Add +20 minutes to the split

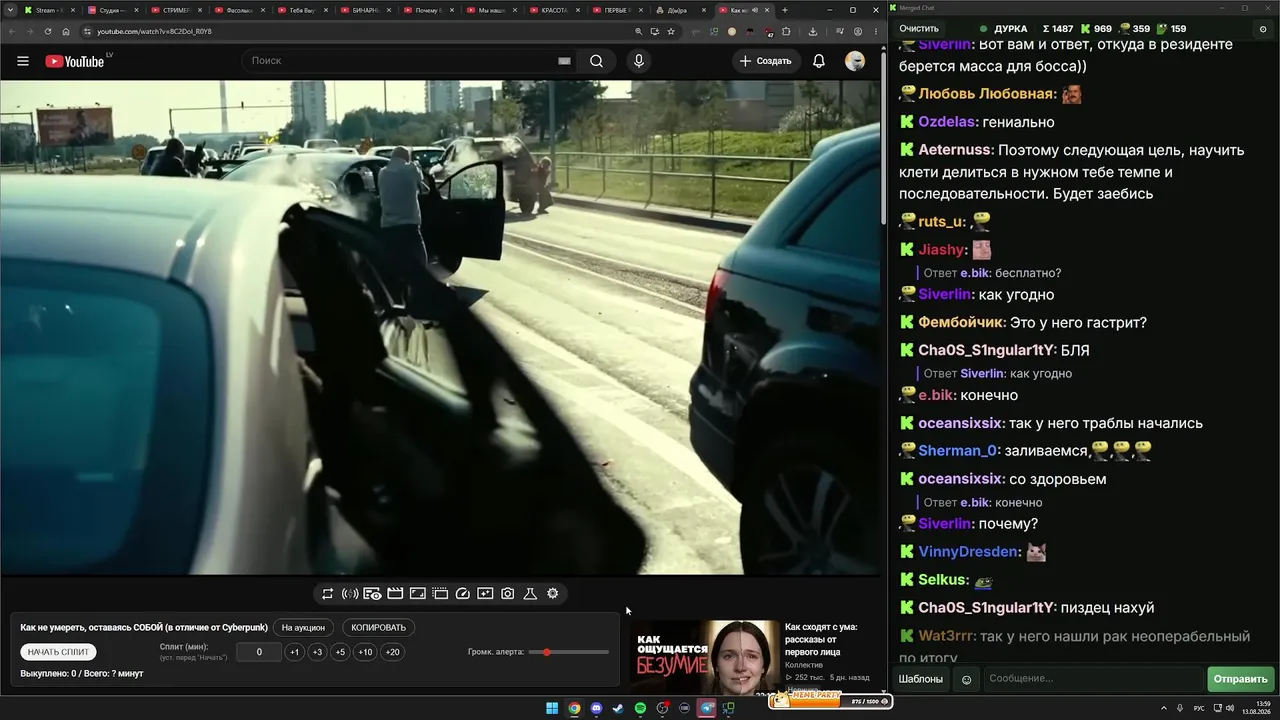pos(392,652)
